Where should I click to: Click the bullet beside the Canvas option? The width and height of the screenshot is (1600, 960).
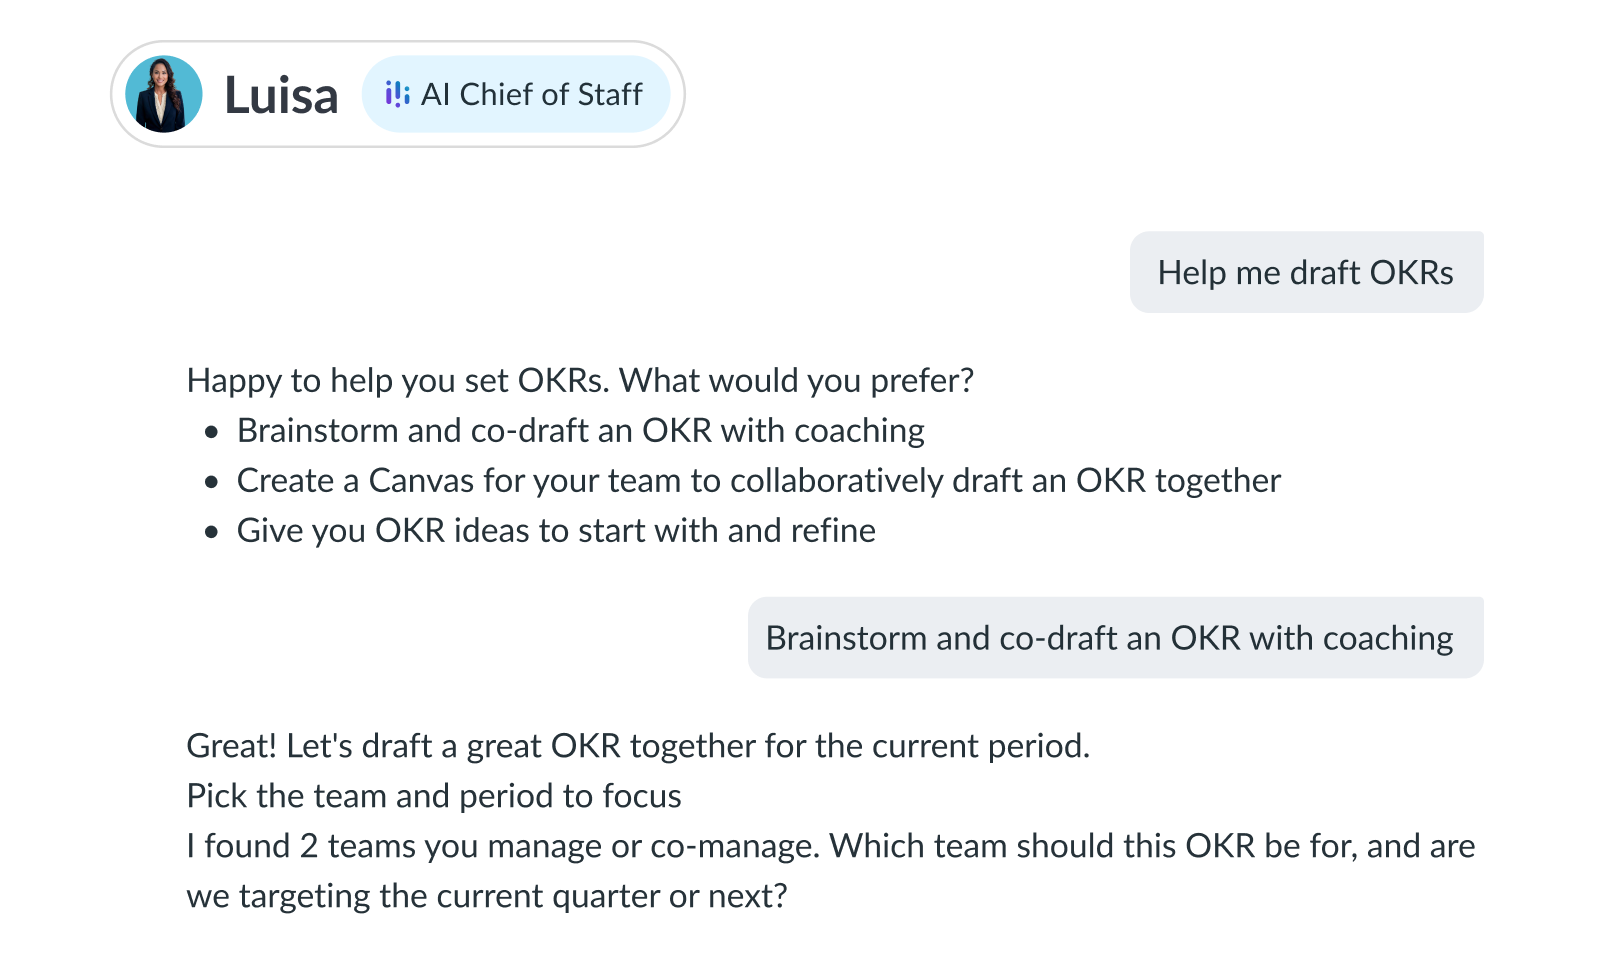click(210, 481)
